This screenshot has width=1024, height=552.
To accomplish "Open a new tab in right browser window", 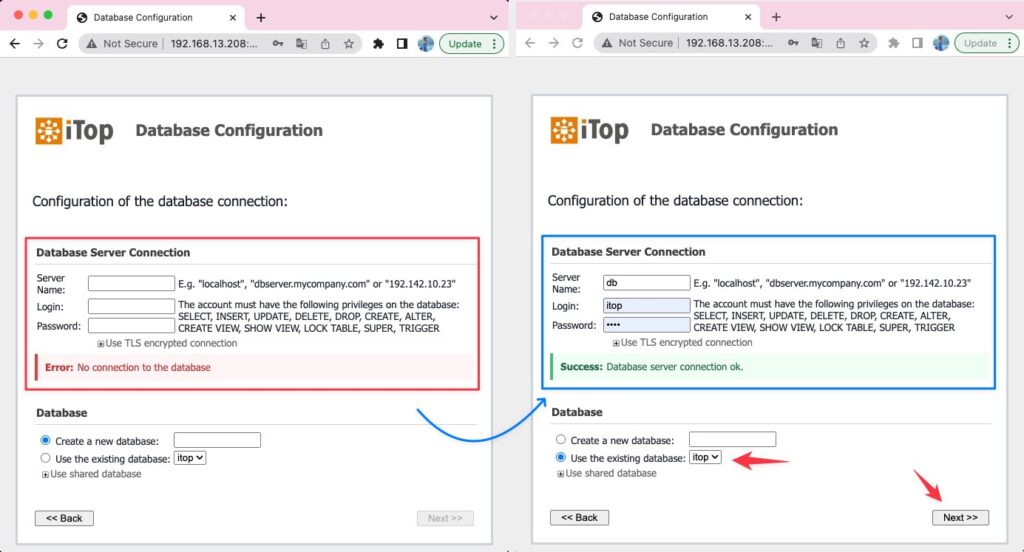I will pyautogui.click(x=776, y=17).
